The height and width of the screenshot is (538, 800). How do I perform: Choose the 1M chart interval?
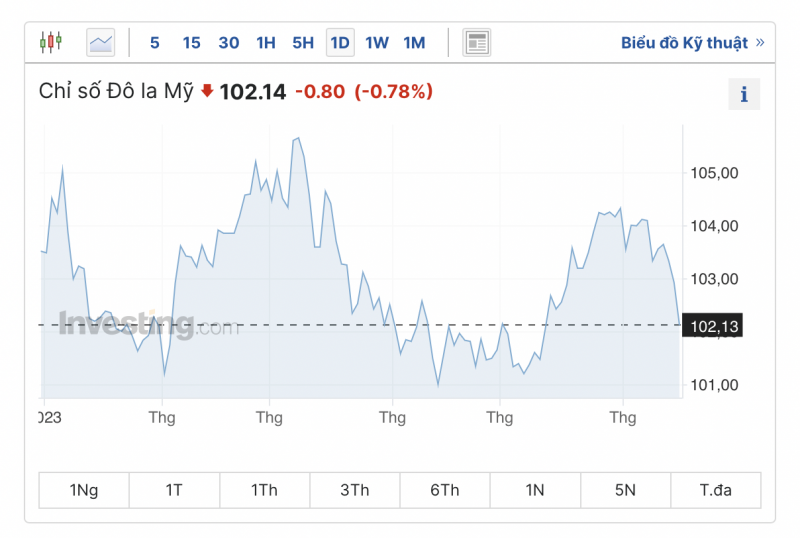tap(414, 42)
